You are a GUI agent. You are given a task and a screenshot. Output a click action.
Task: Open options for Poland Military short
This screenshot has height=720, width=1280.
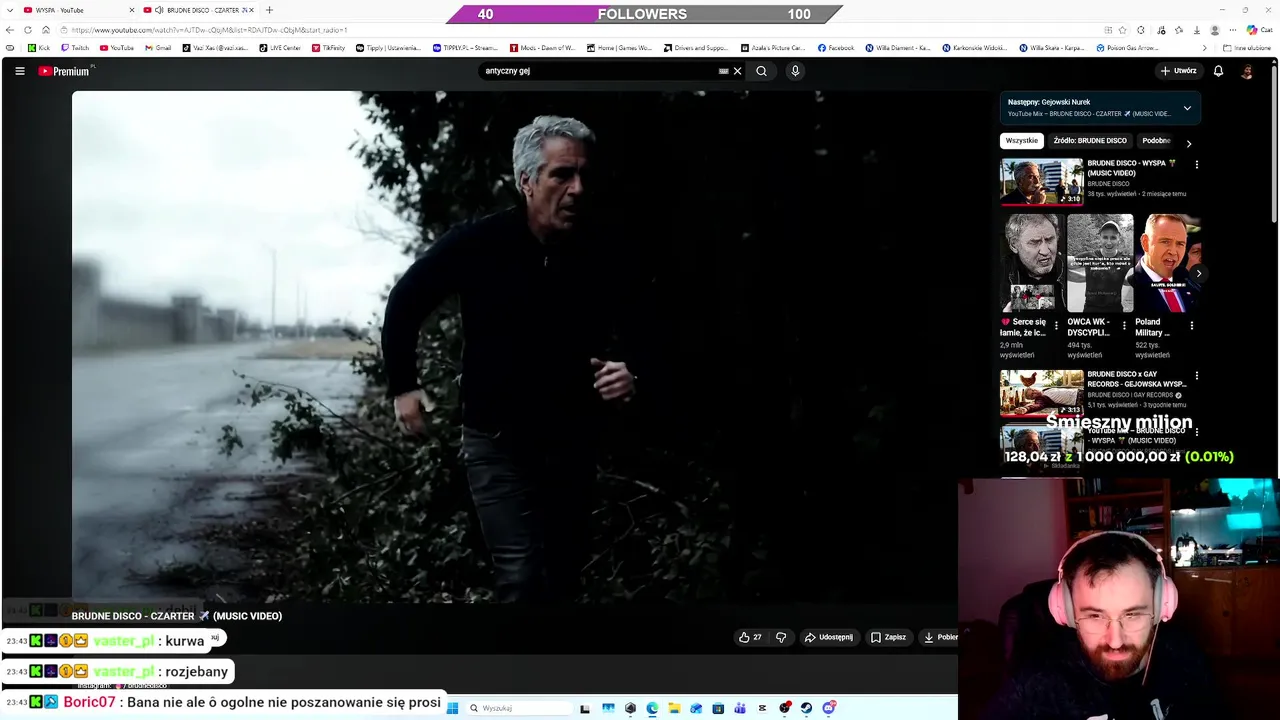pyautogui.click(x=1191, y=326)
